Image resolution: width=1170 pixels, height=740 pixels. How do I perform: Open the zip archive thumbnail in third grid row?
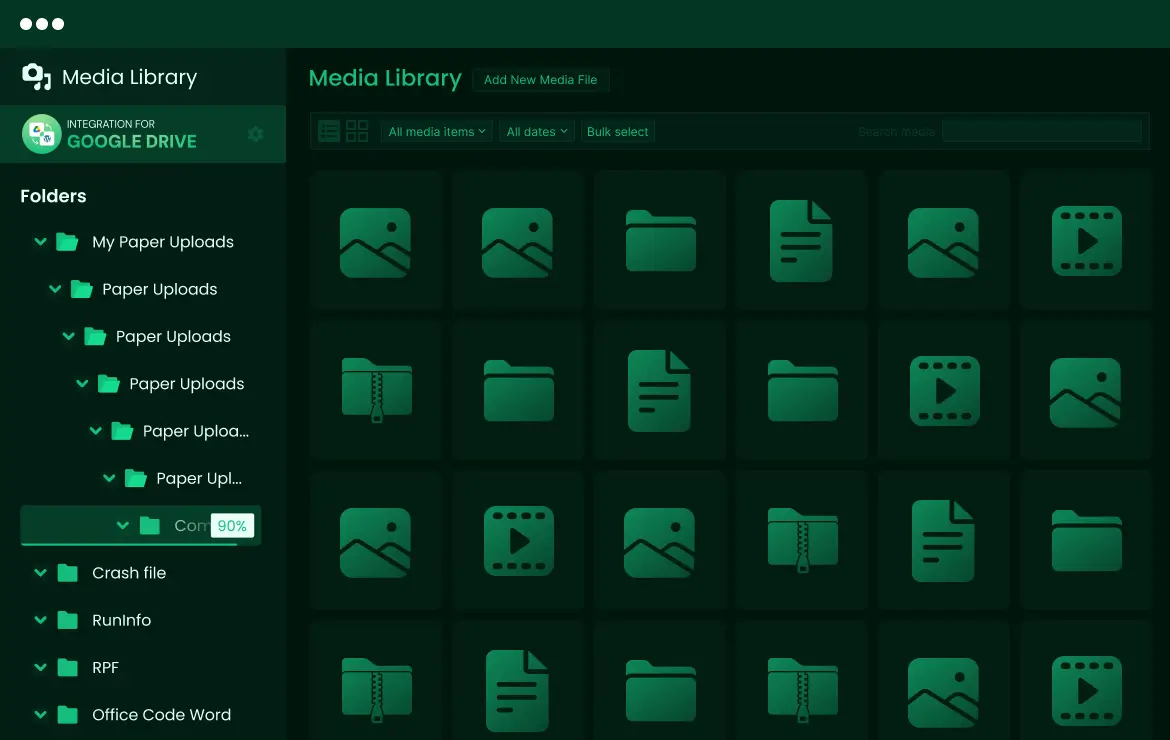(802, 541)
